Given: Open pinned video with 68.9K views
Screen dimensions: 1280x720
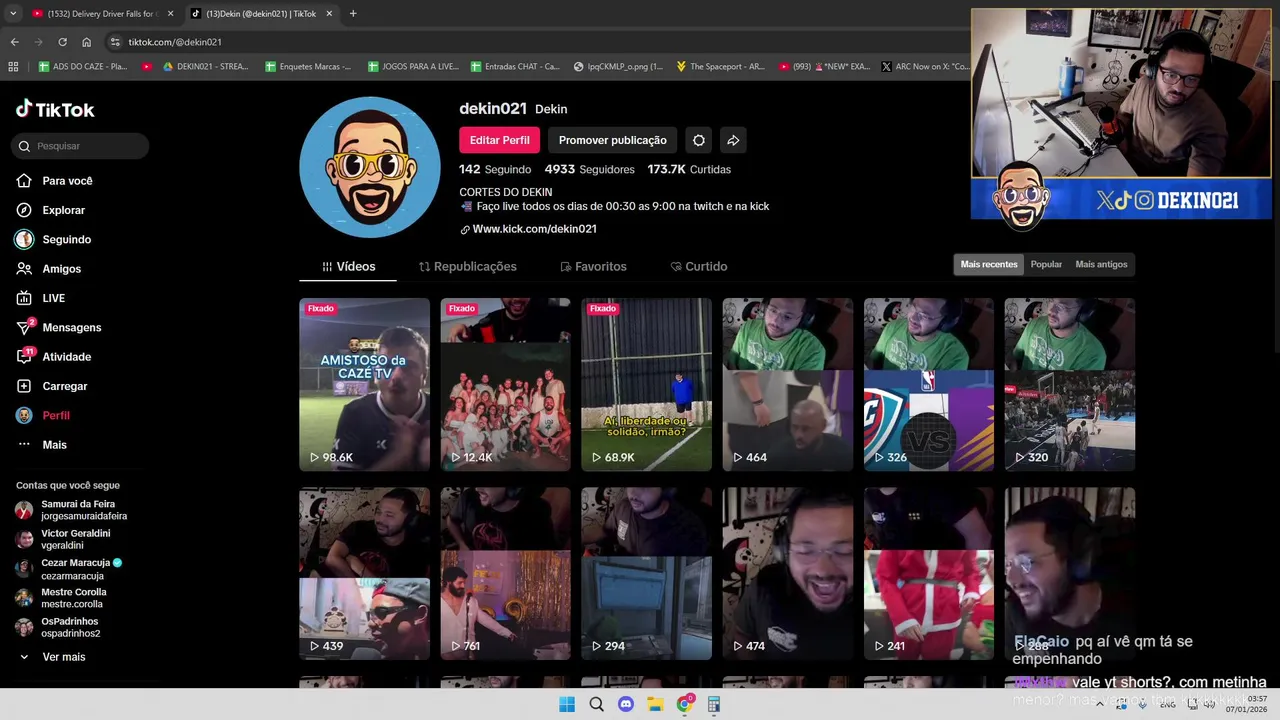Looking at the screenshot, I should point(646,384).
